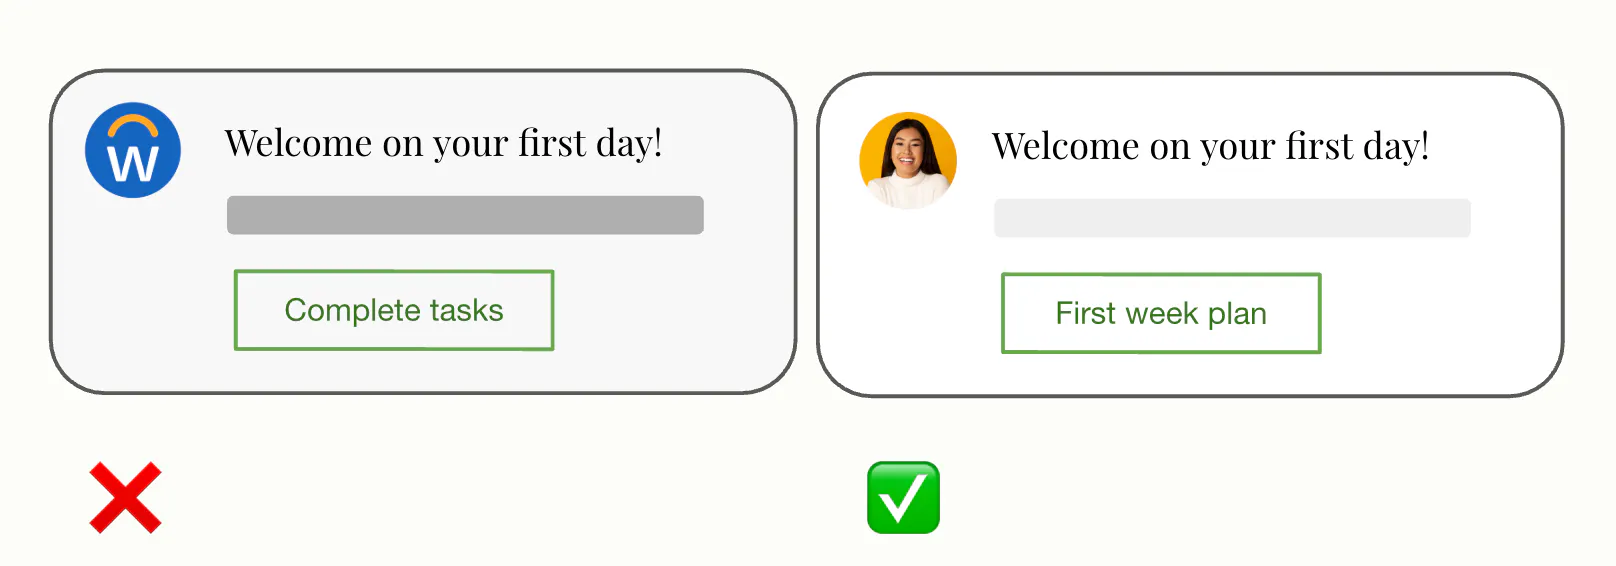Click the welcome heading beside the woman's avatar
Image resolution: width=1616 pixels, height=566 pixels.
1210,147
